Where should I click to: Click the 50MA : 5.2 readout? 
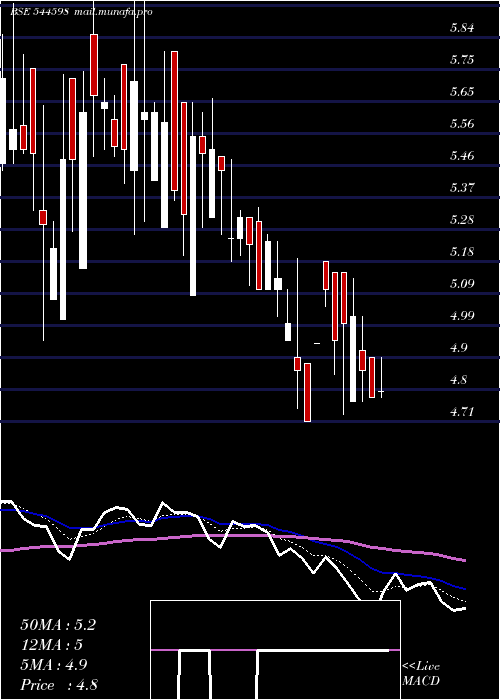(x=58, y=625)
